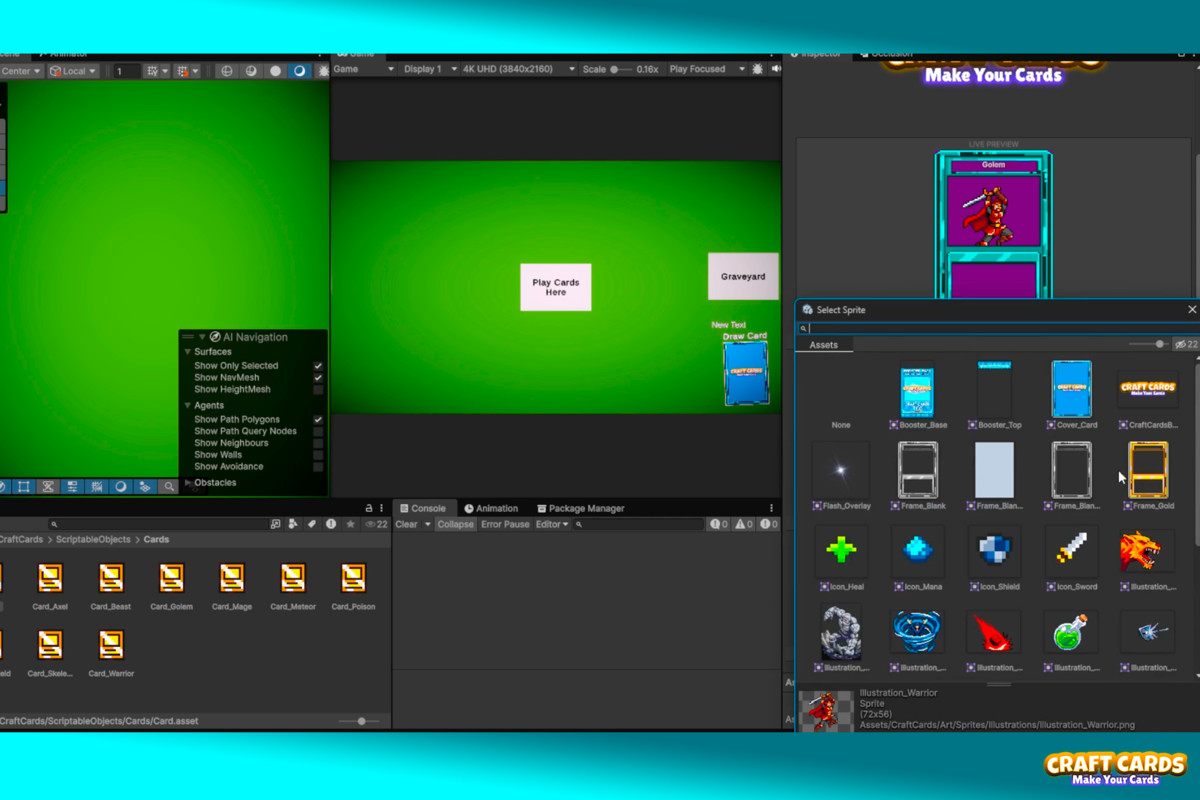Collapse the Agents section in AI Navigation

click(186, 406)
